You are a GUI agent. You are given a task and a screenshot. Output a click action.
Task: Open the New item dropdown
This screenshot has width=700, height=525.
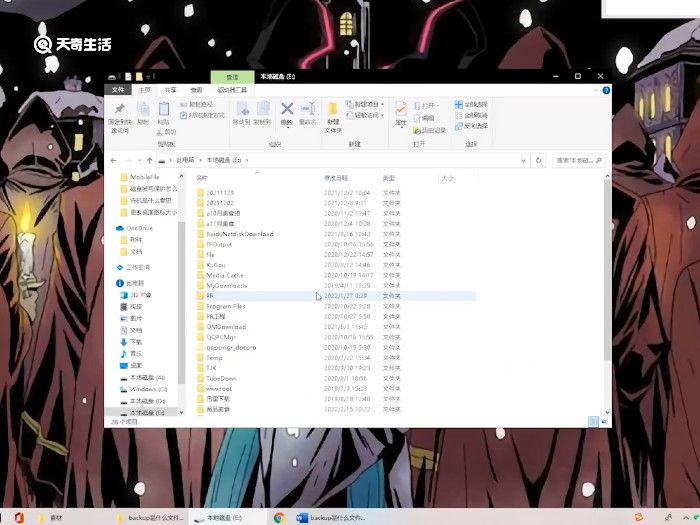(x=365, y=104)
